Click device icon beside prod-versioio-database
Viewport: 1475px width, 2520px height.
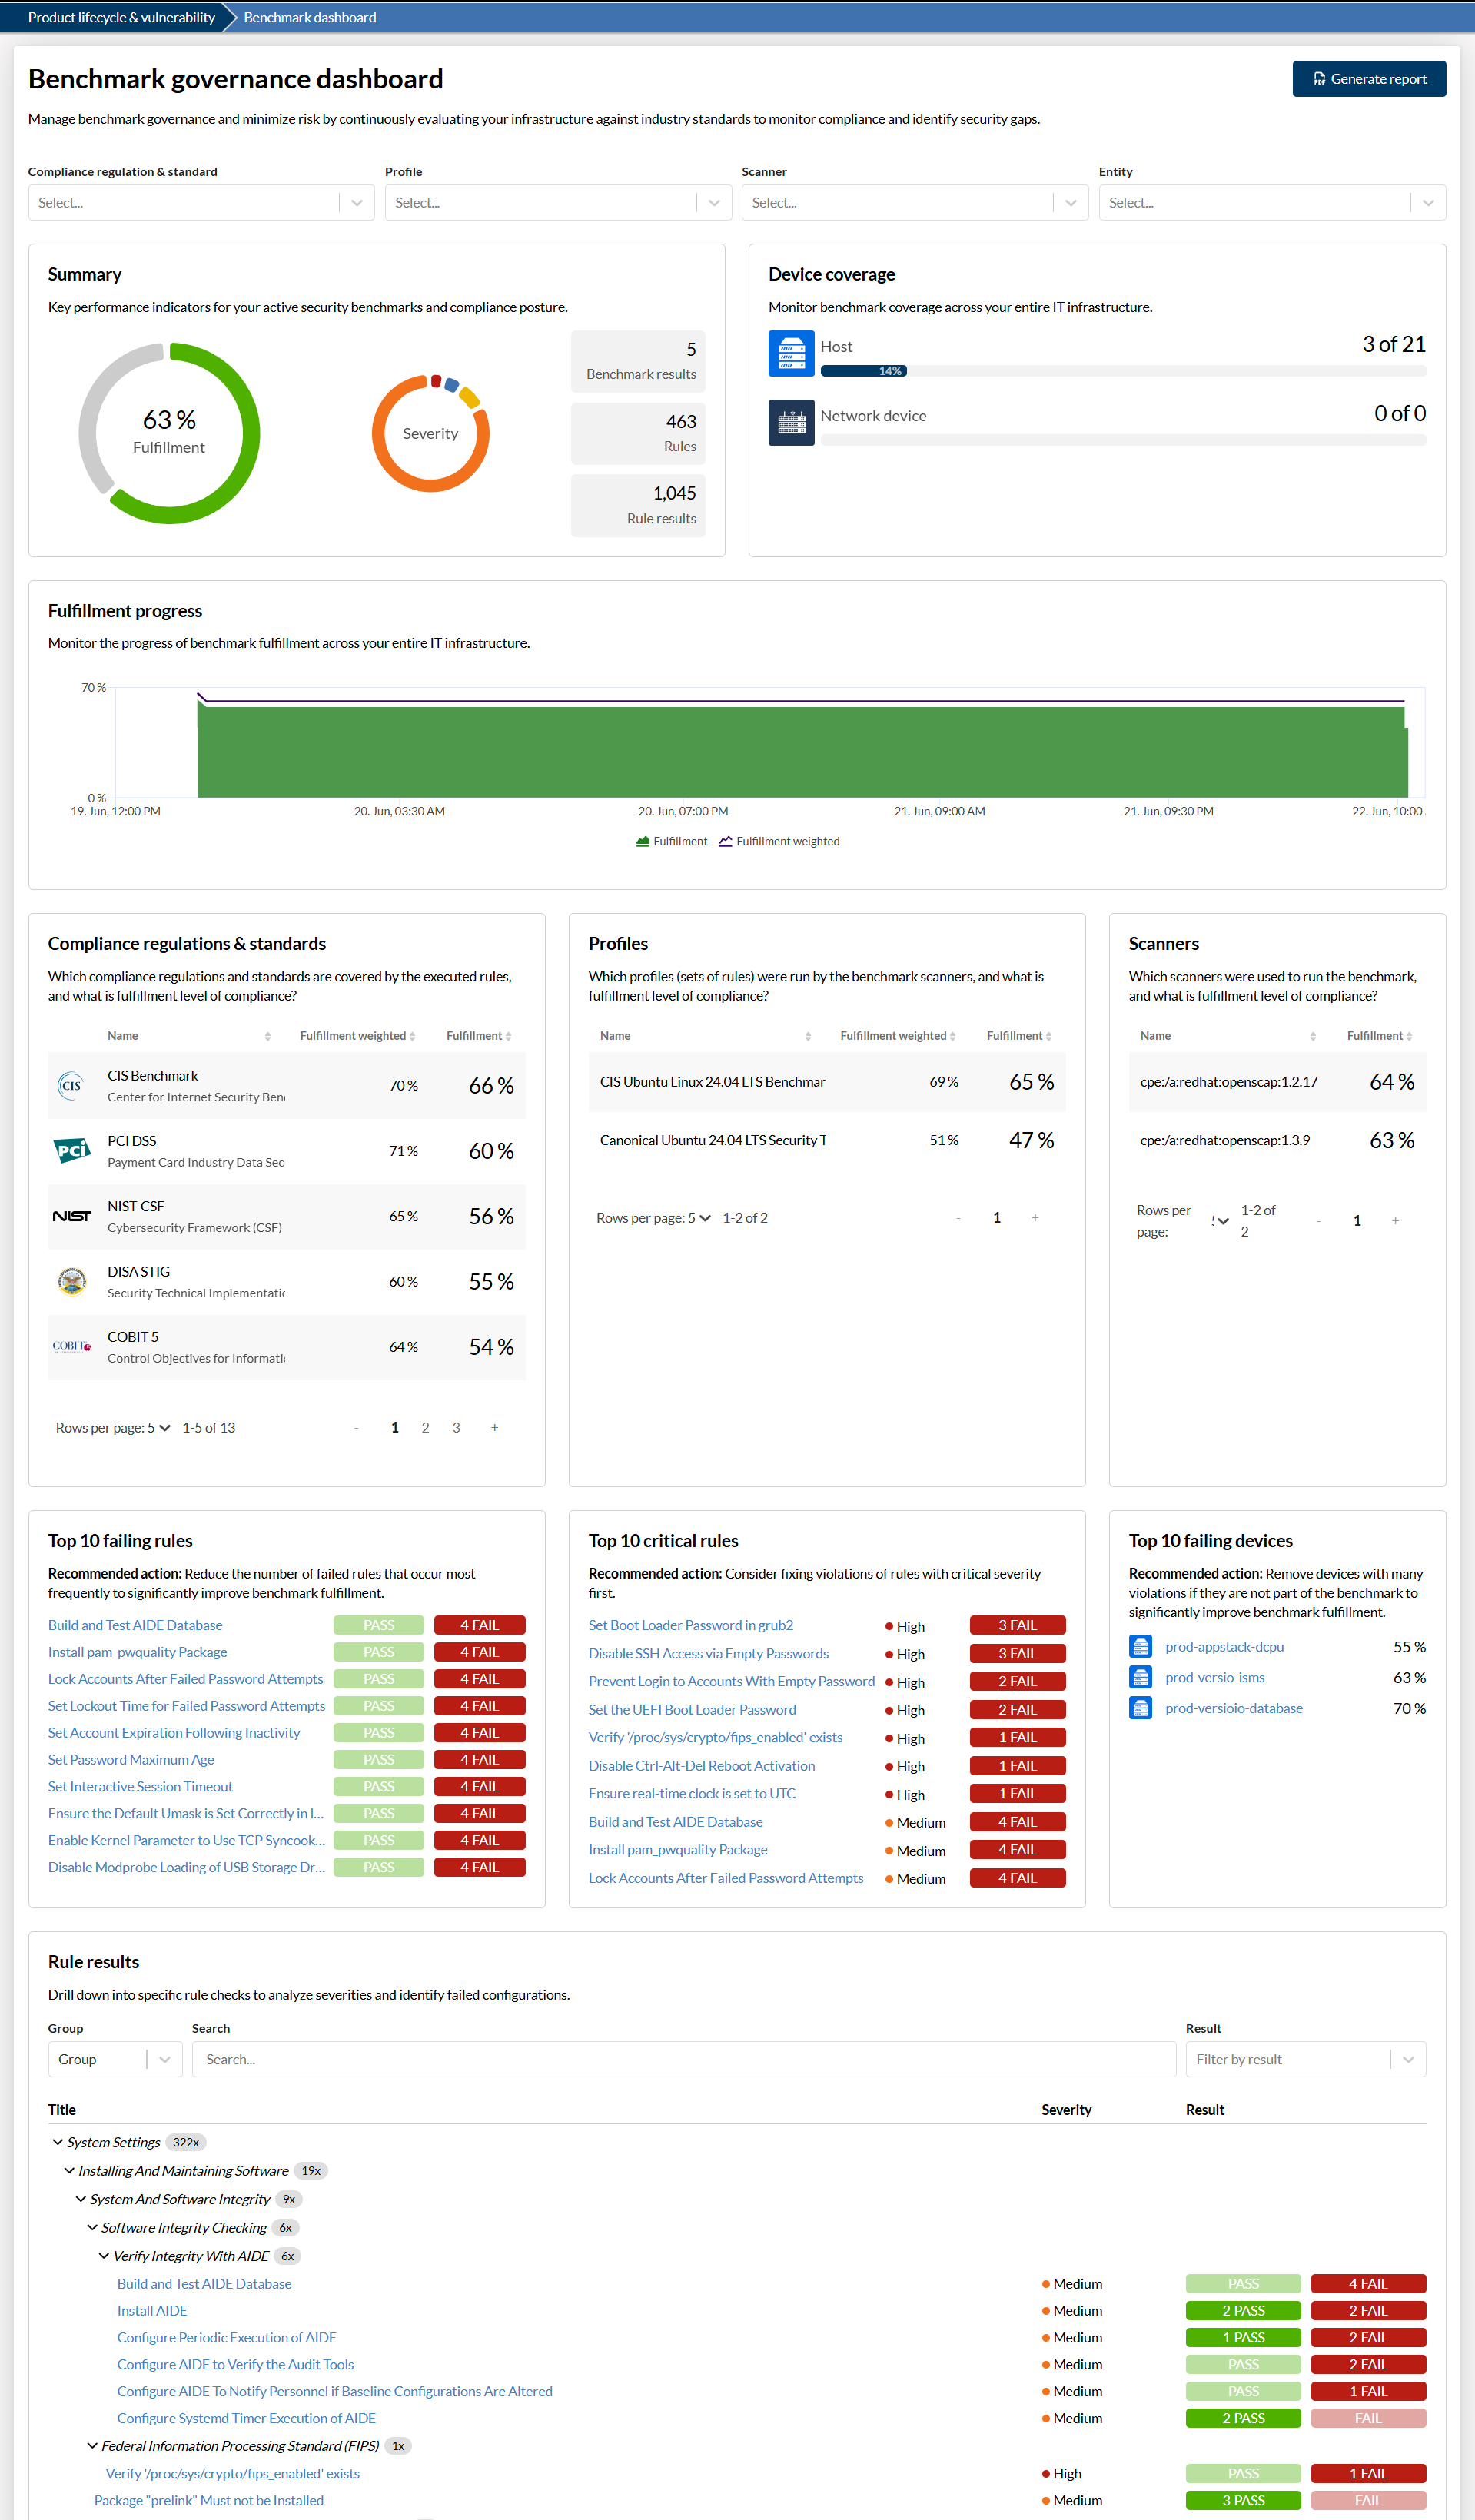[x=1140, y=1708]
